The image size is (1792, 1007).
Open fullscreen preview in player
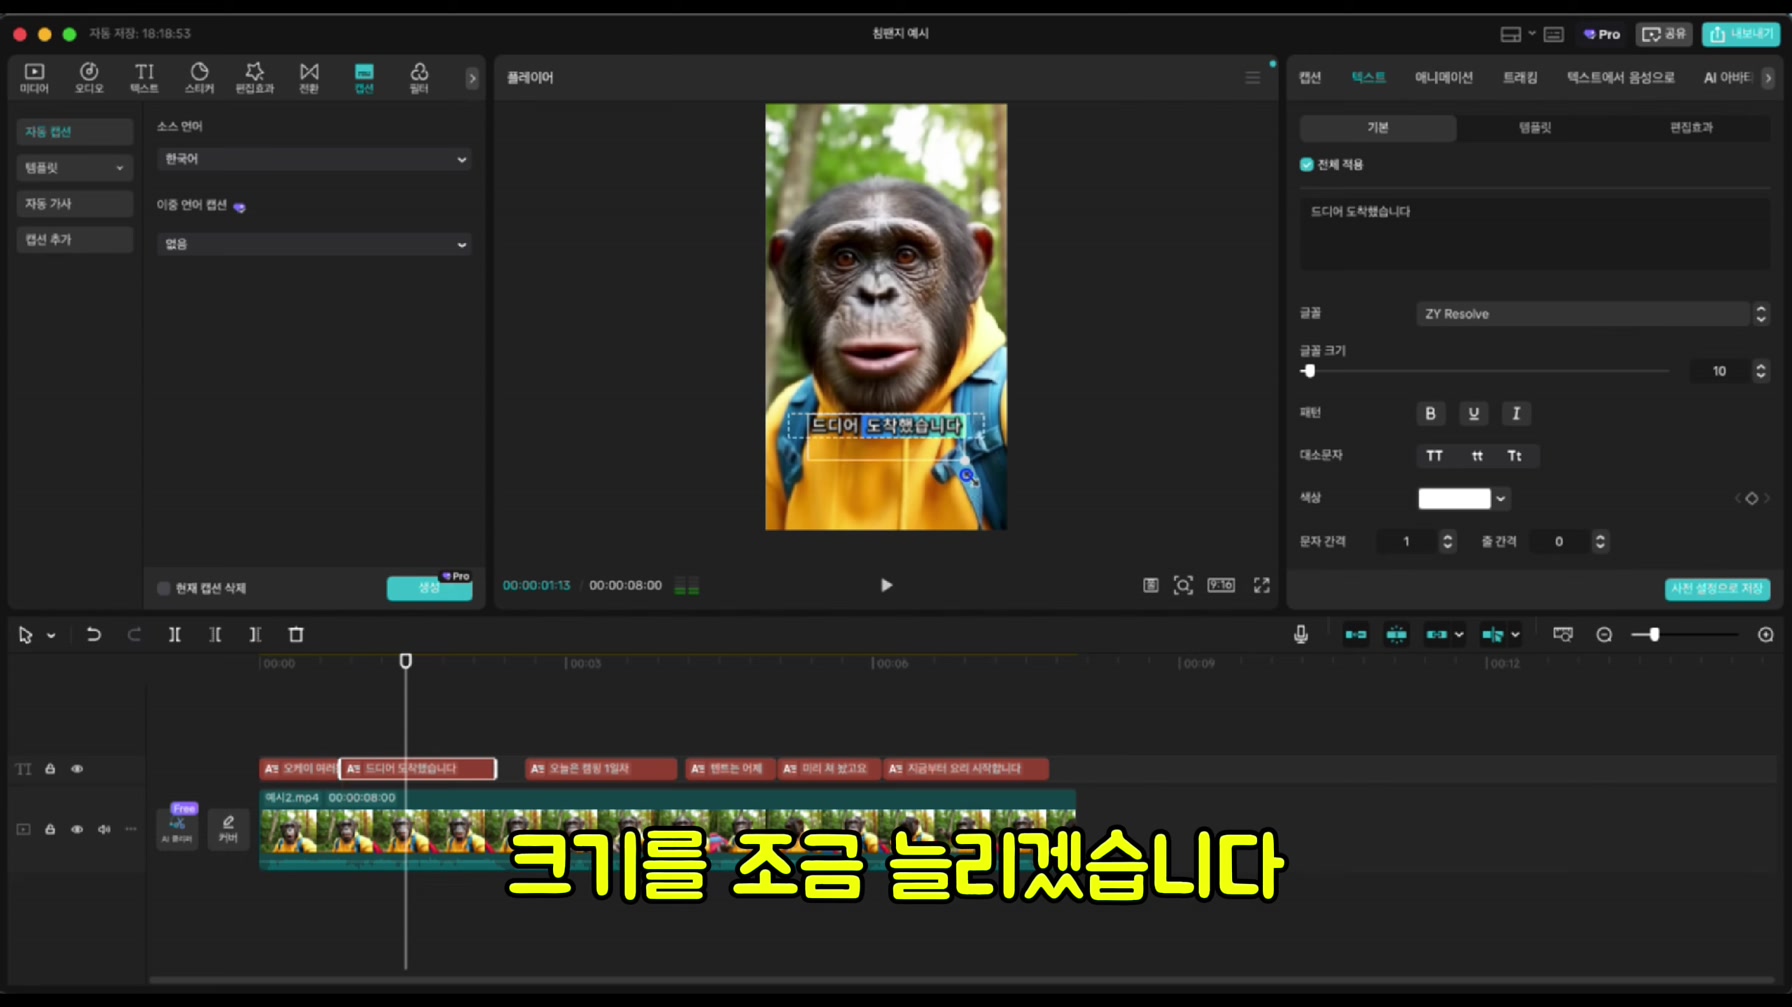point(1262,585)
